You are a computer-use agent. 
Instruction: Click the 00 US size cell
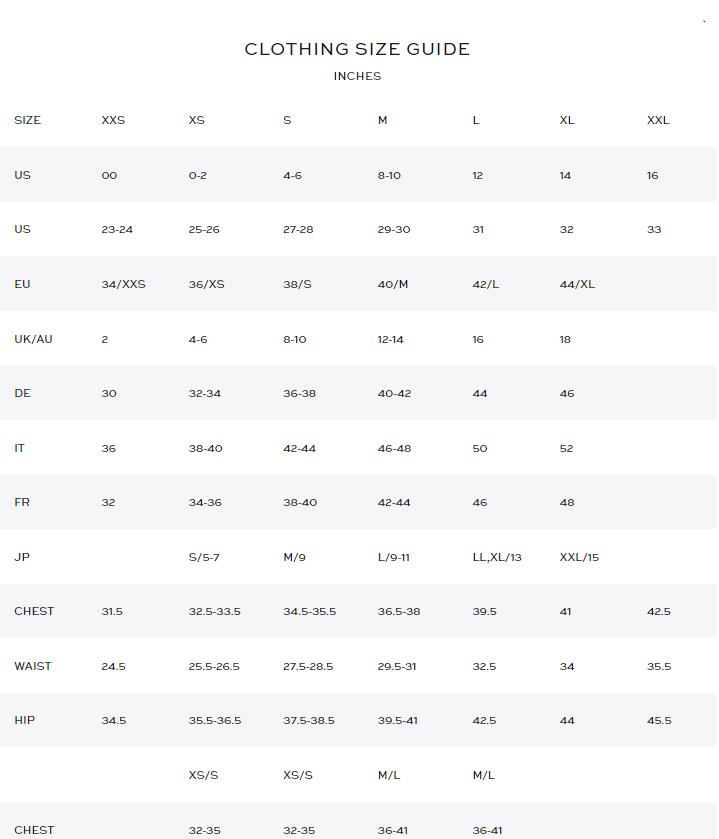[109, 175]
